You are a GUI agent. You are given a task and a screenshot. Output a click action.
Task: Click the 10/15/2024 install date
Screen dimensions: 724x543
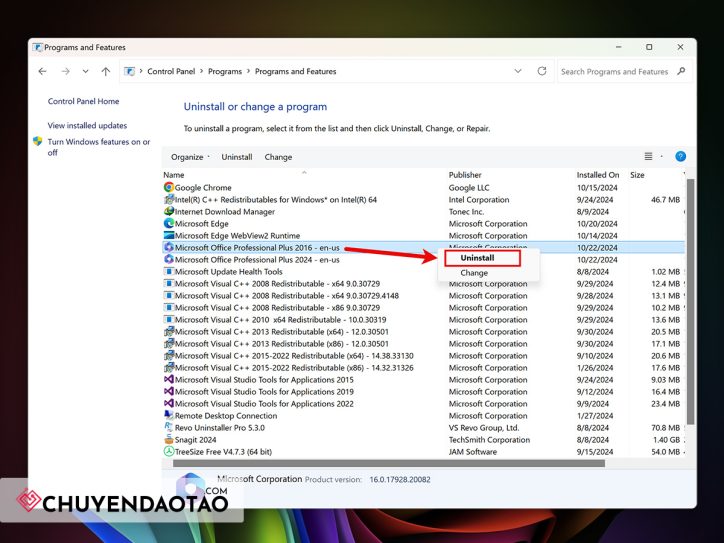pyautogui.click(x=597, y=187)
